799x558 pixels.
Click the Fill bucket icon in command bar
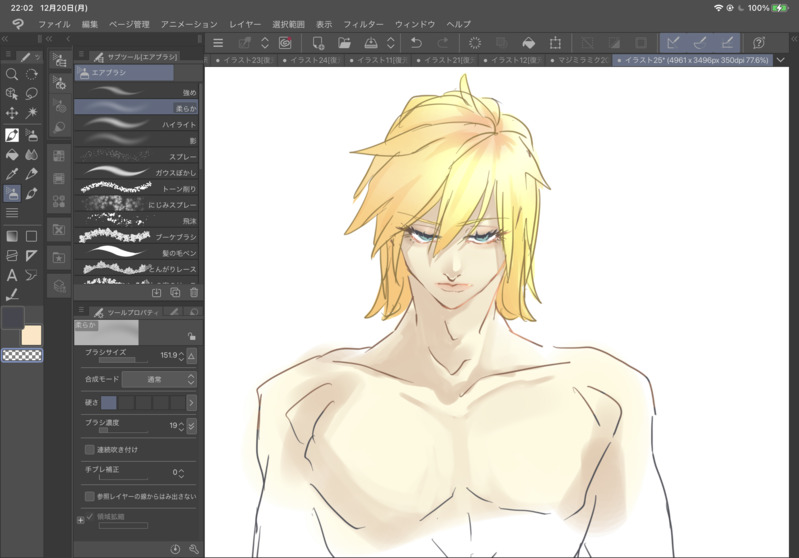point(528,43)
